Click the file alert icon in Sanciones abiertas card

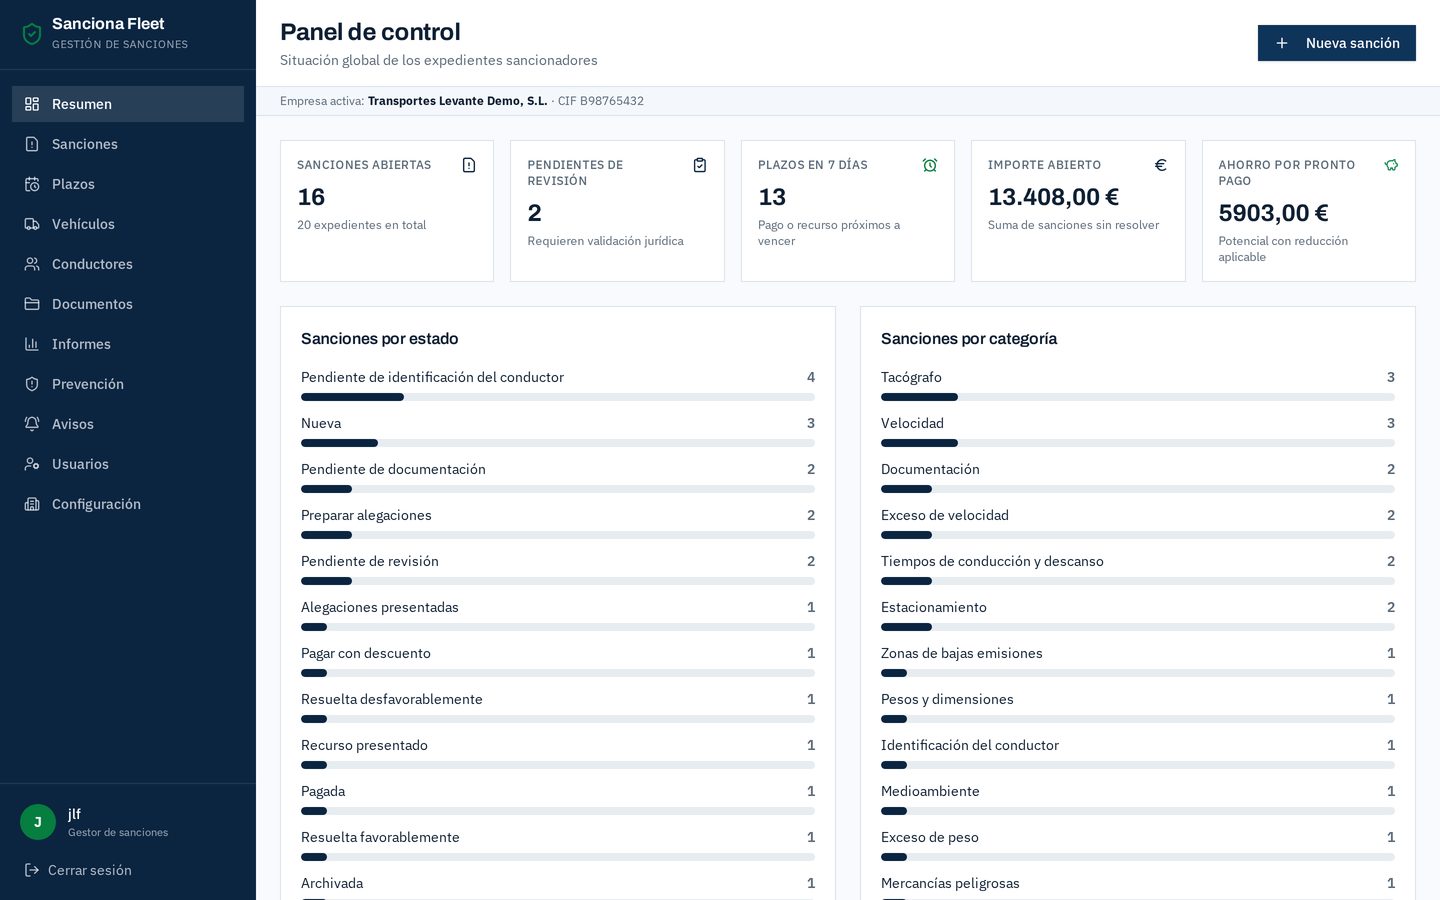(x=469, y=165)
